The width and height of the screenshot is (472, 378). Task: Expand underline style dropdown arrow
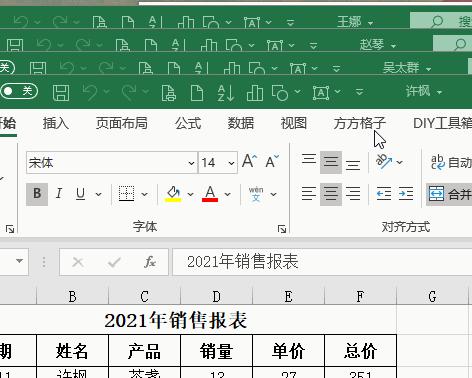point(99,194)
